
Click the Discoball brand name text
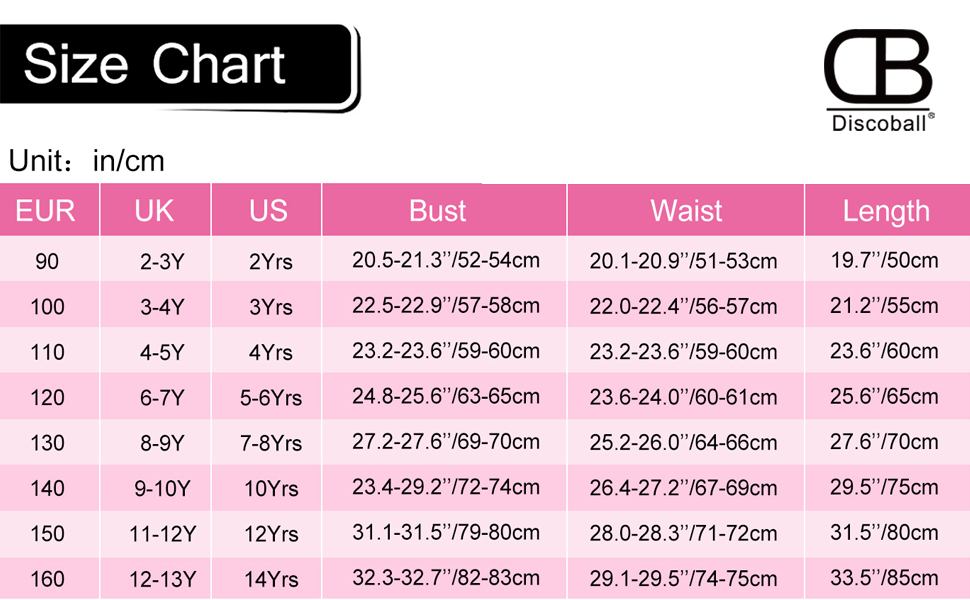(x=877, y=124)
